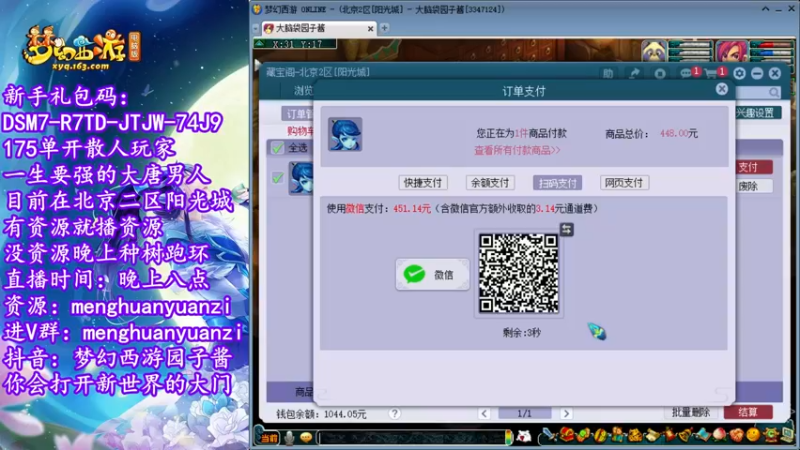Select the 余额支付 payment tab
Viewport: 800px width, 450px height.
click(x=490, y=183)
